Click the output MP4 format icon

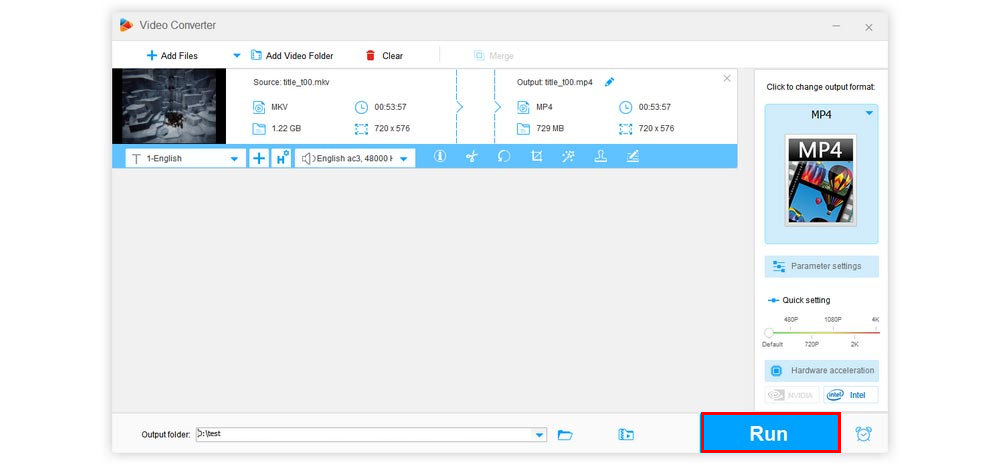coord(524,107)
